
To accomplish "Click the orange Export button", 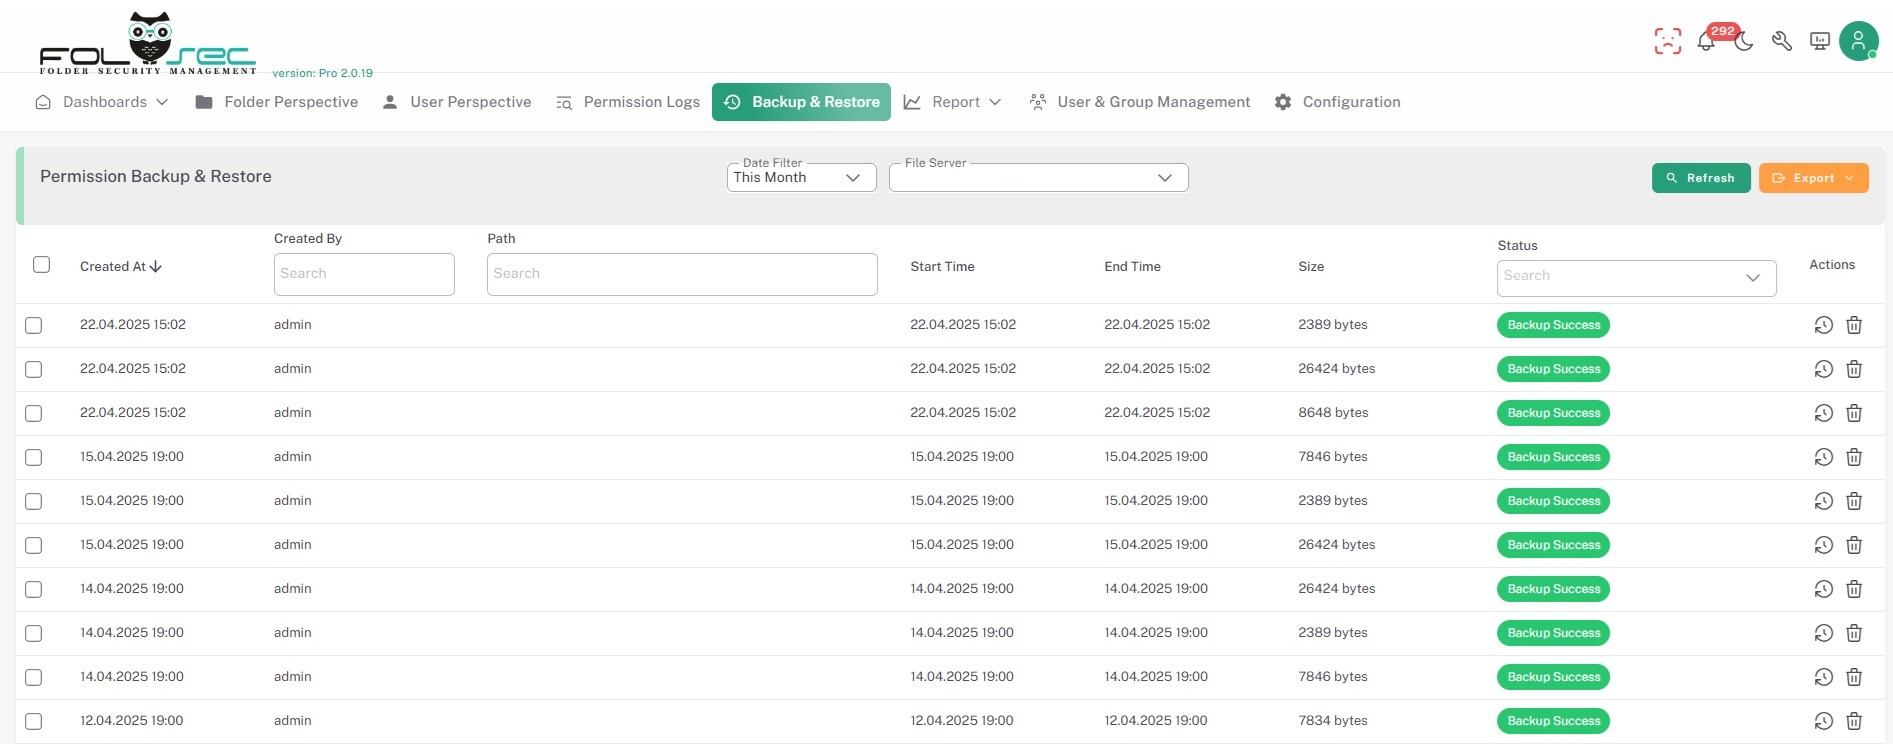I will pos(1813,178).
